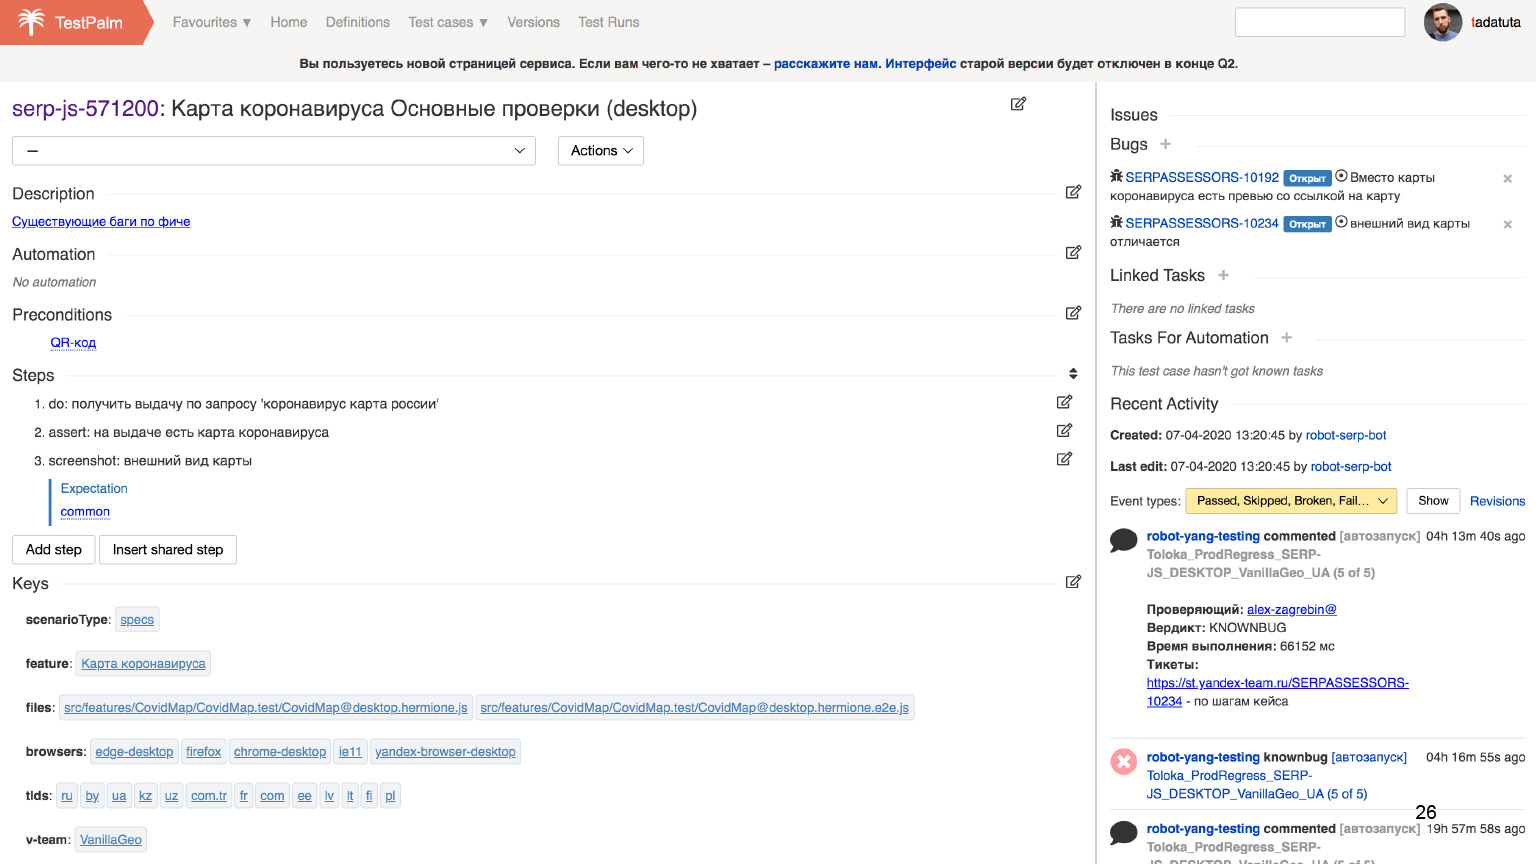Expand the Event types filter dropdown
1536x864 pixels.
point(1291,501)
